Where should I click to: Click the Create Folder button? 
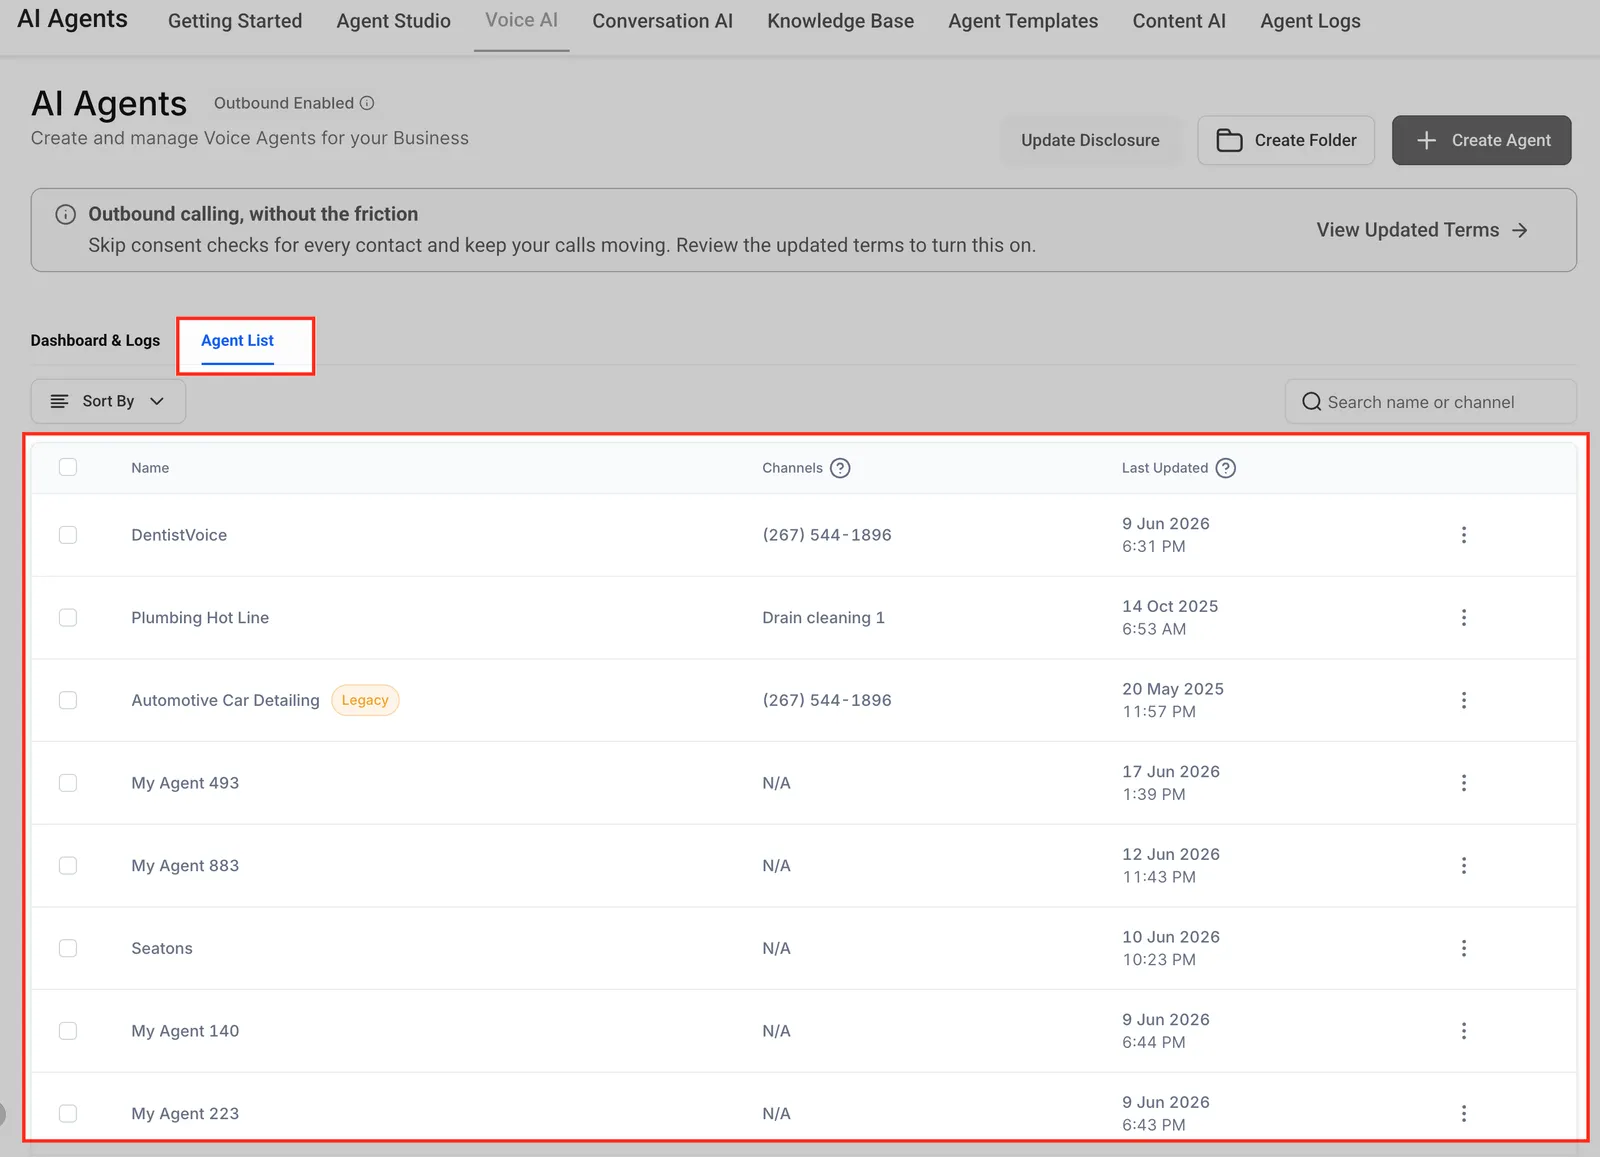pyautogui.click(x=1286, y=140)
